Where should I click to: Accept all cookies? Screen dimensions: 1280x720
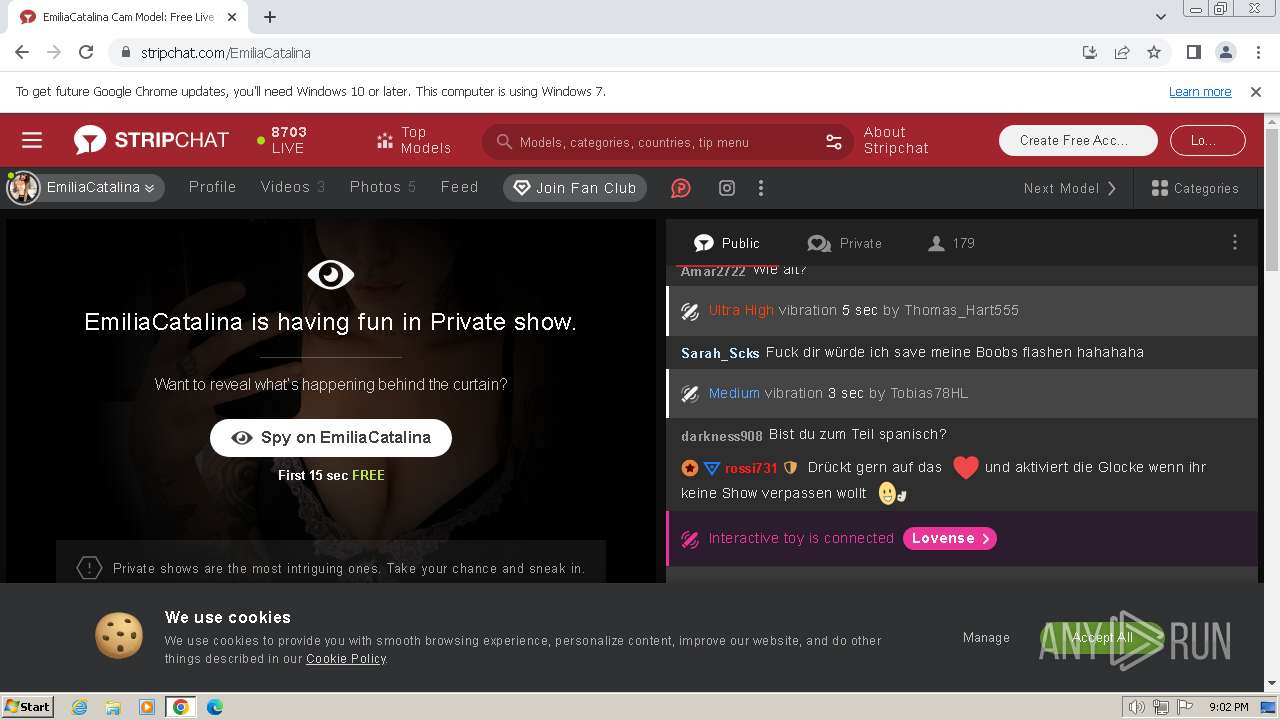click(1102, 637)
